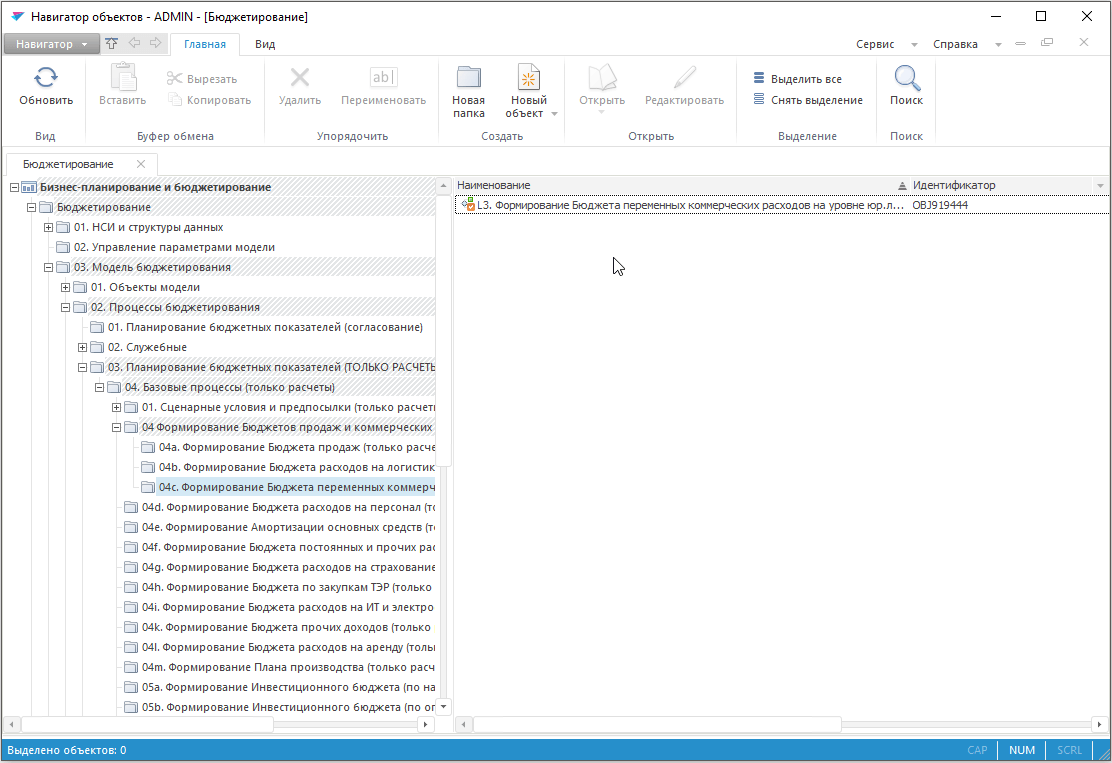Open search with the Поиск magnifier

(x=906, y=78)
